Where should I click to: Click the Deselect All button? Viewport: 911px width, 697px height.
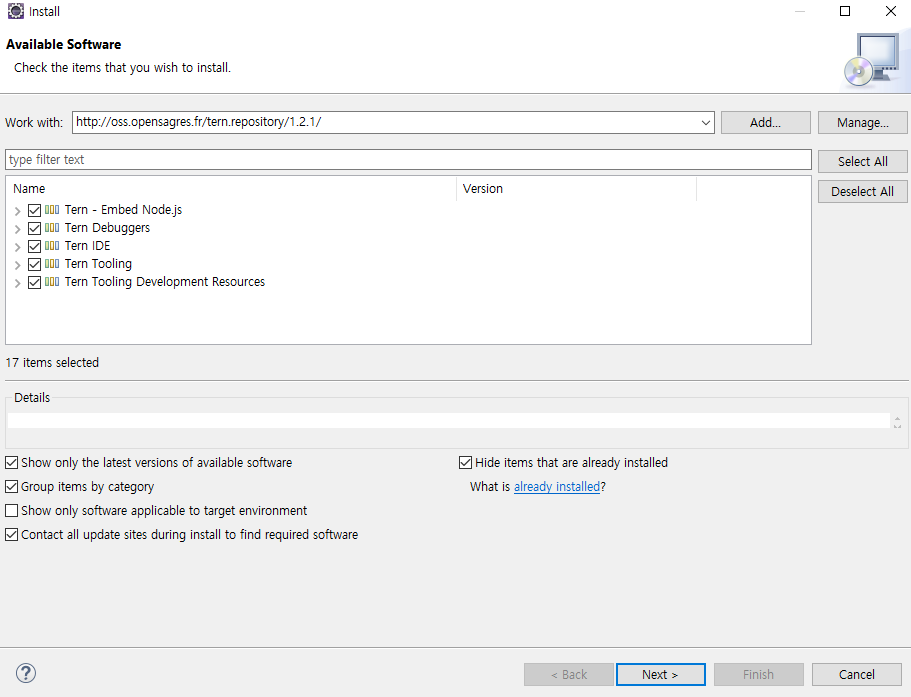(862, 192)
